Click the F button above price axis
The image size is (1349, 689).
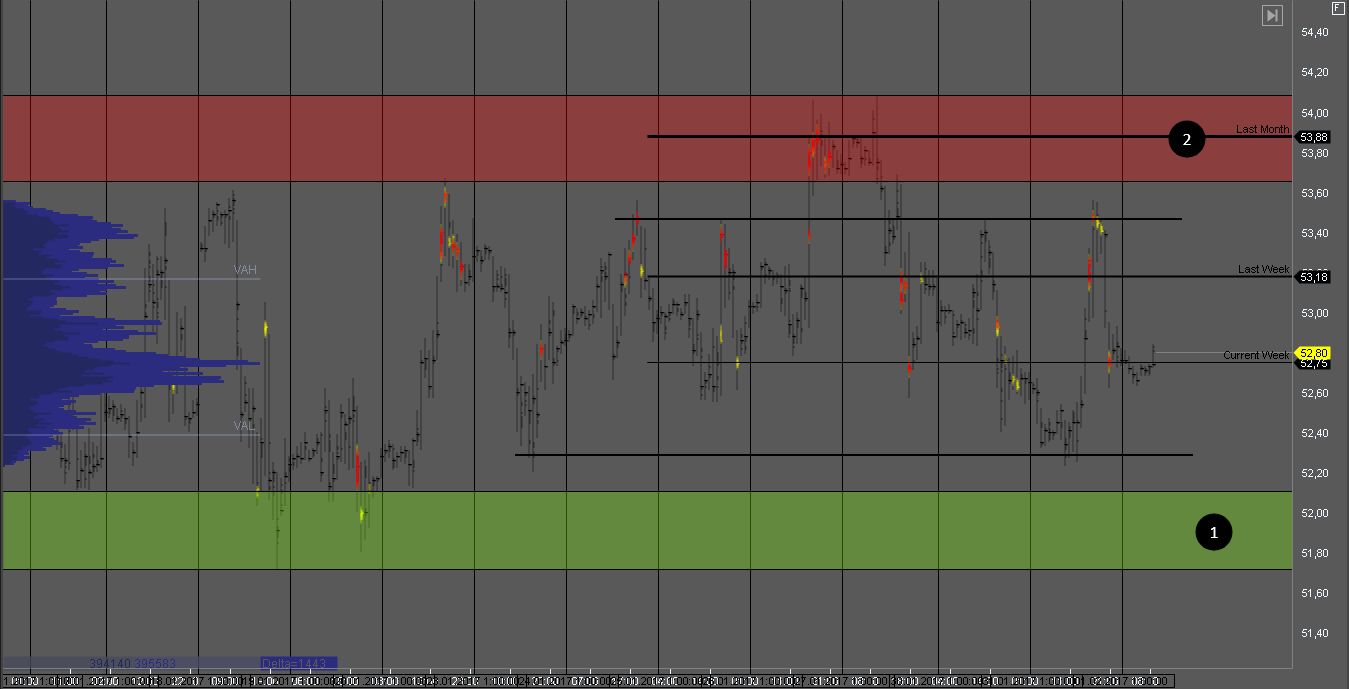[x=1338, y=8]
